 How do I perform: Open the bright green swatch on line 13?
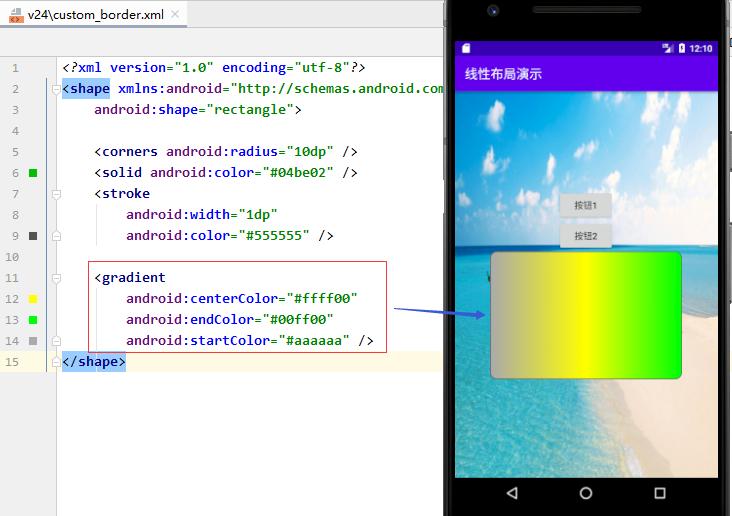[x=33, y=320]
